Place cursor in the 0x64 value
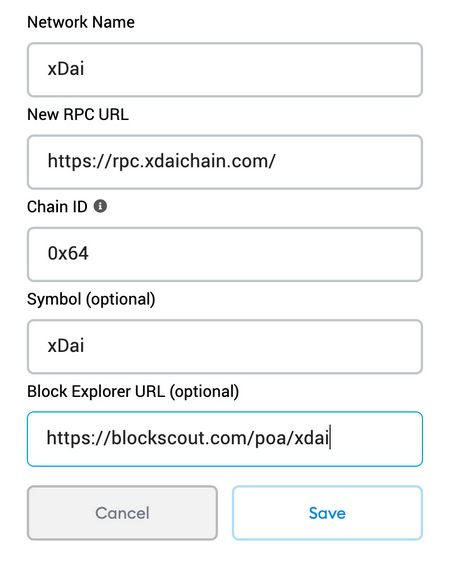 coord(68,253)
